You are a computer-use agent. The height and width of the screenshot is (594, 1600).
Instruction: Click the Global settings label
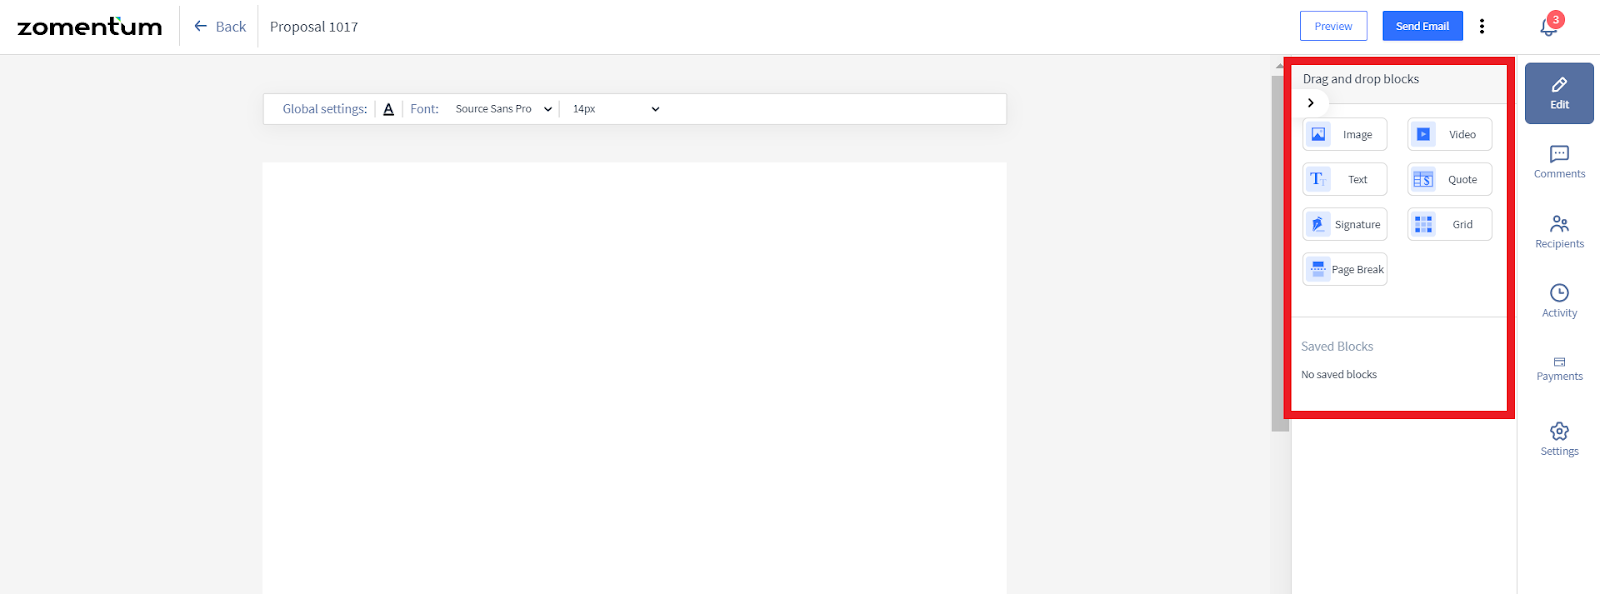(324, 109)
